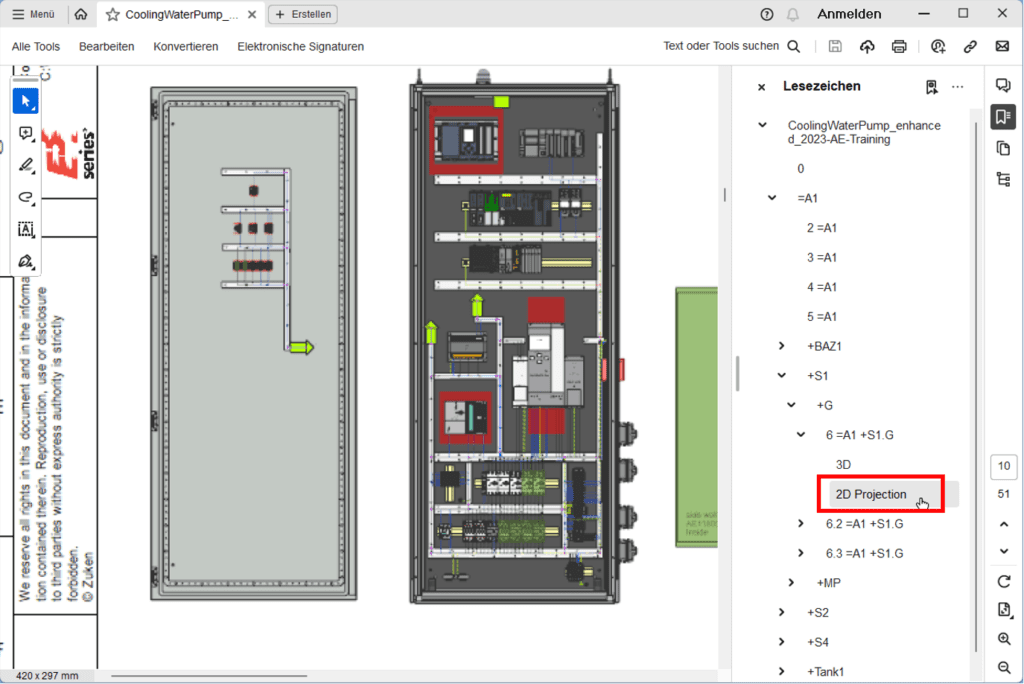Click the save file icon

point(835,46)
